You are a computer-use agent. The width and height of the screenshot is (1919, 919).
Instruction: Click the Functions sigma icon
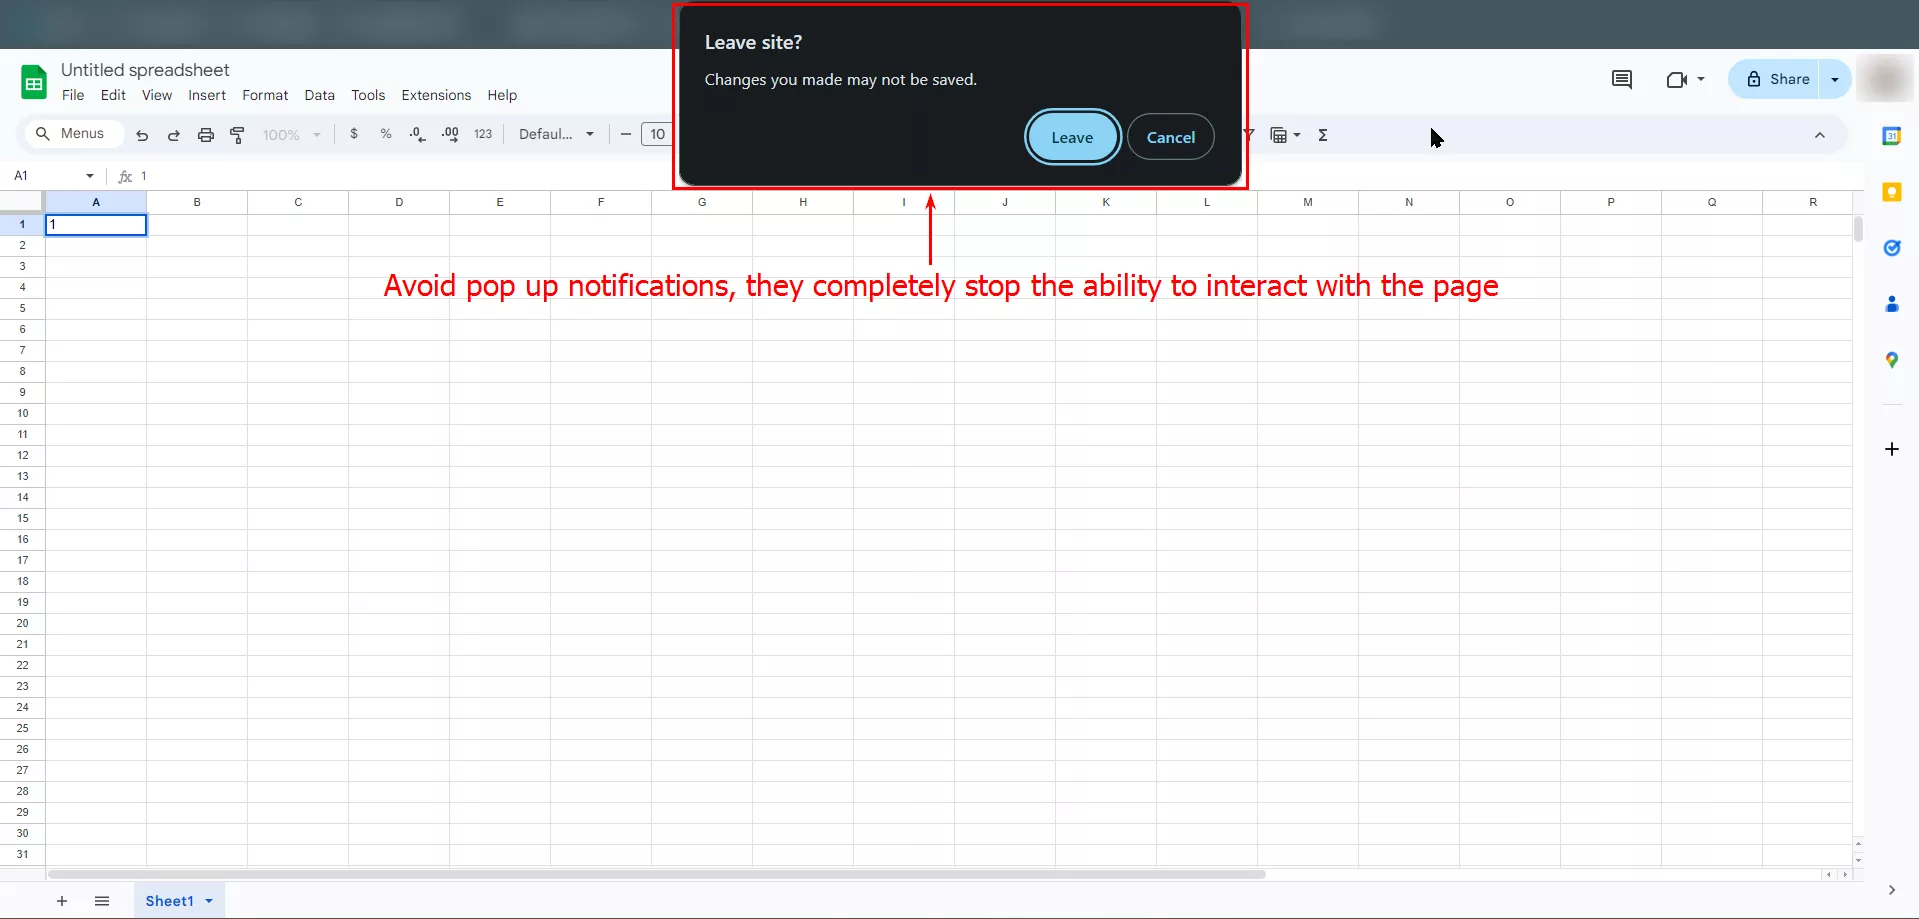(1323, 135)
